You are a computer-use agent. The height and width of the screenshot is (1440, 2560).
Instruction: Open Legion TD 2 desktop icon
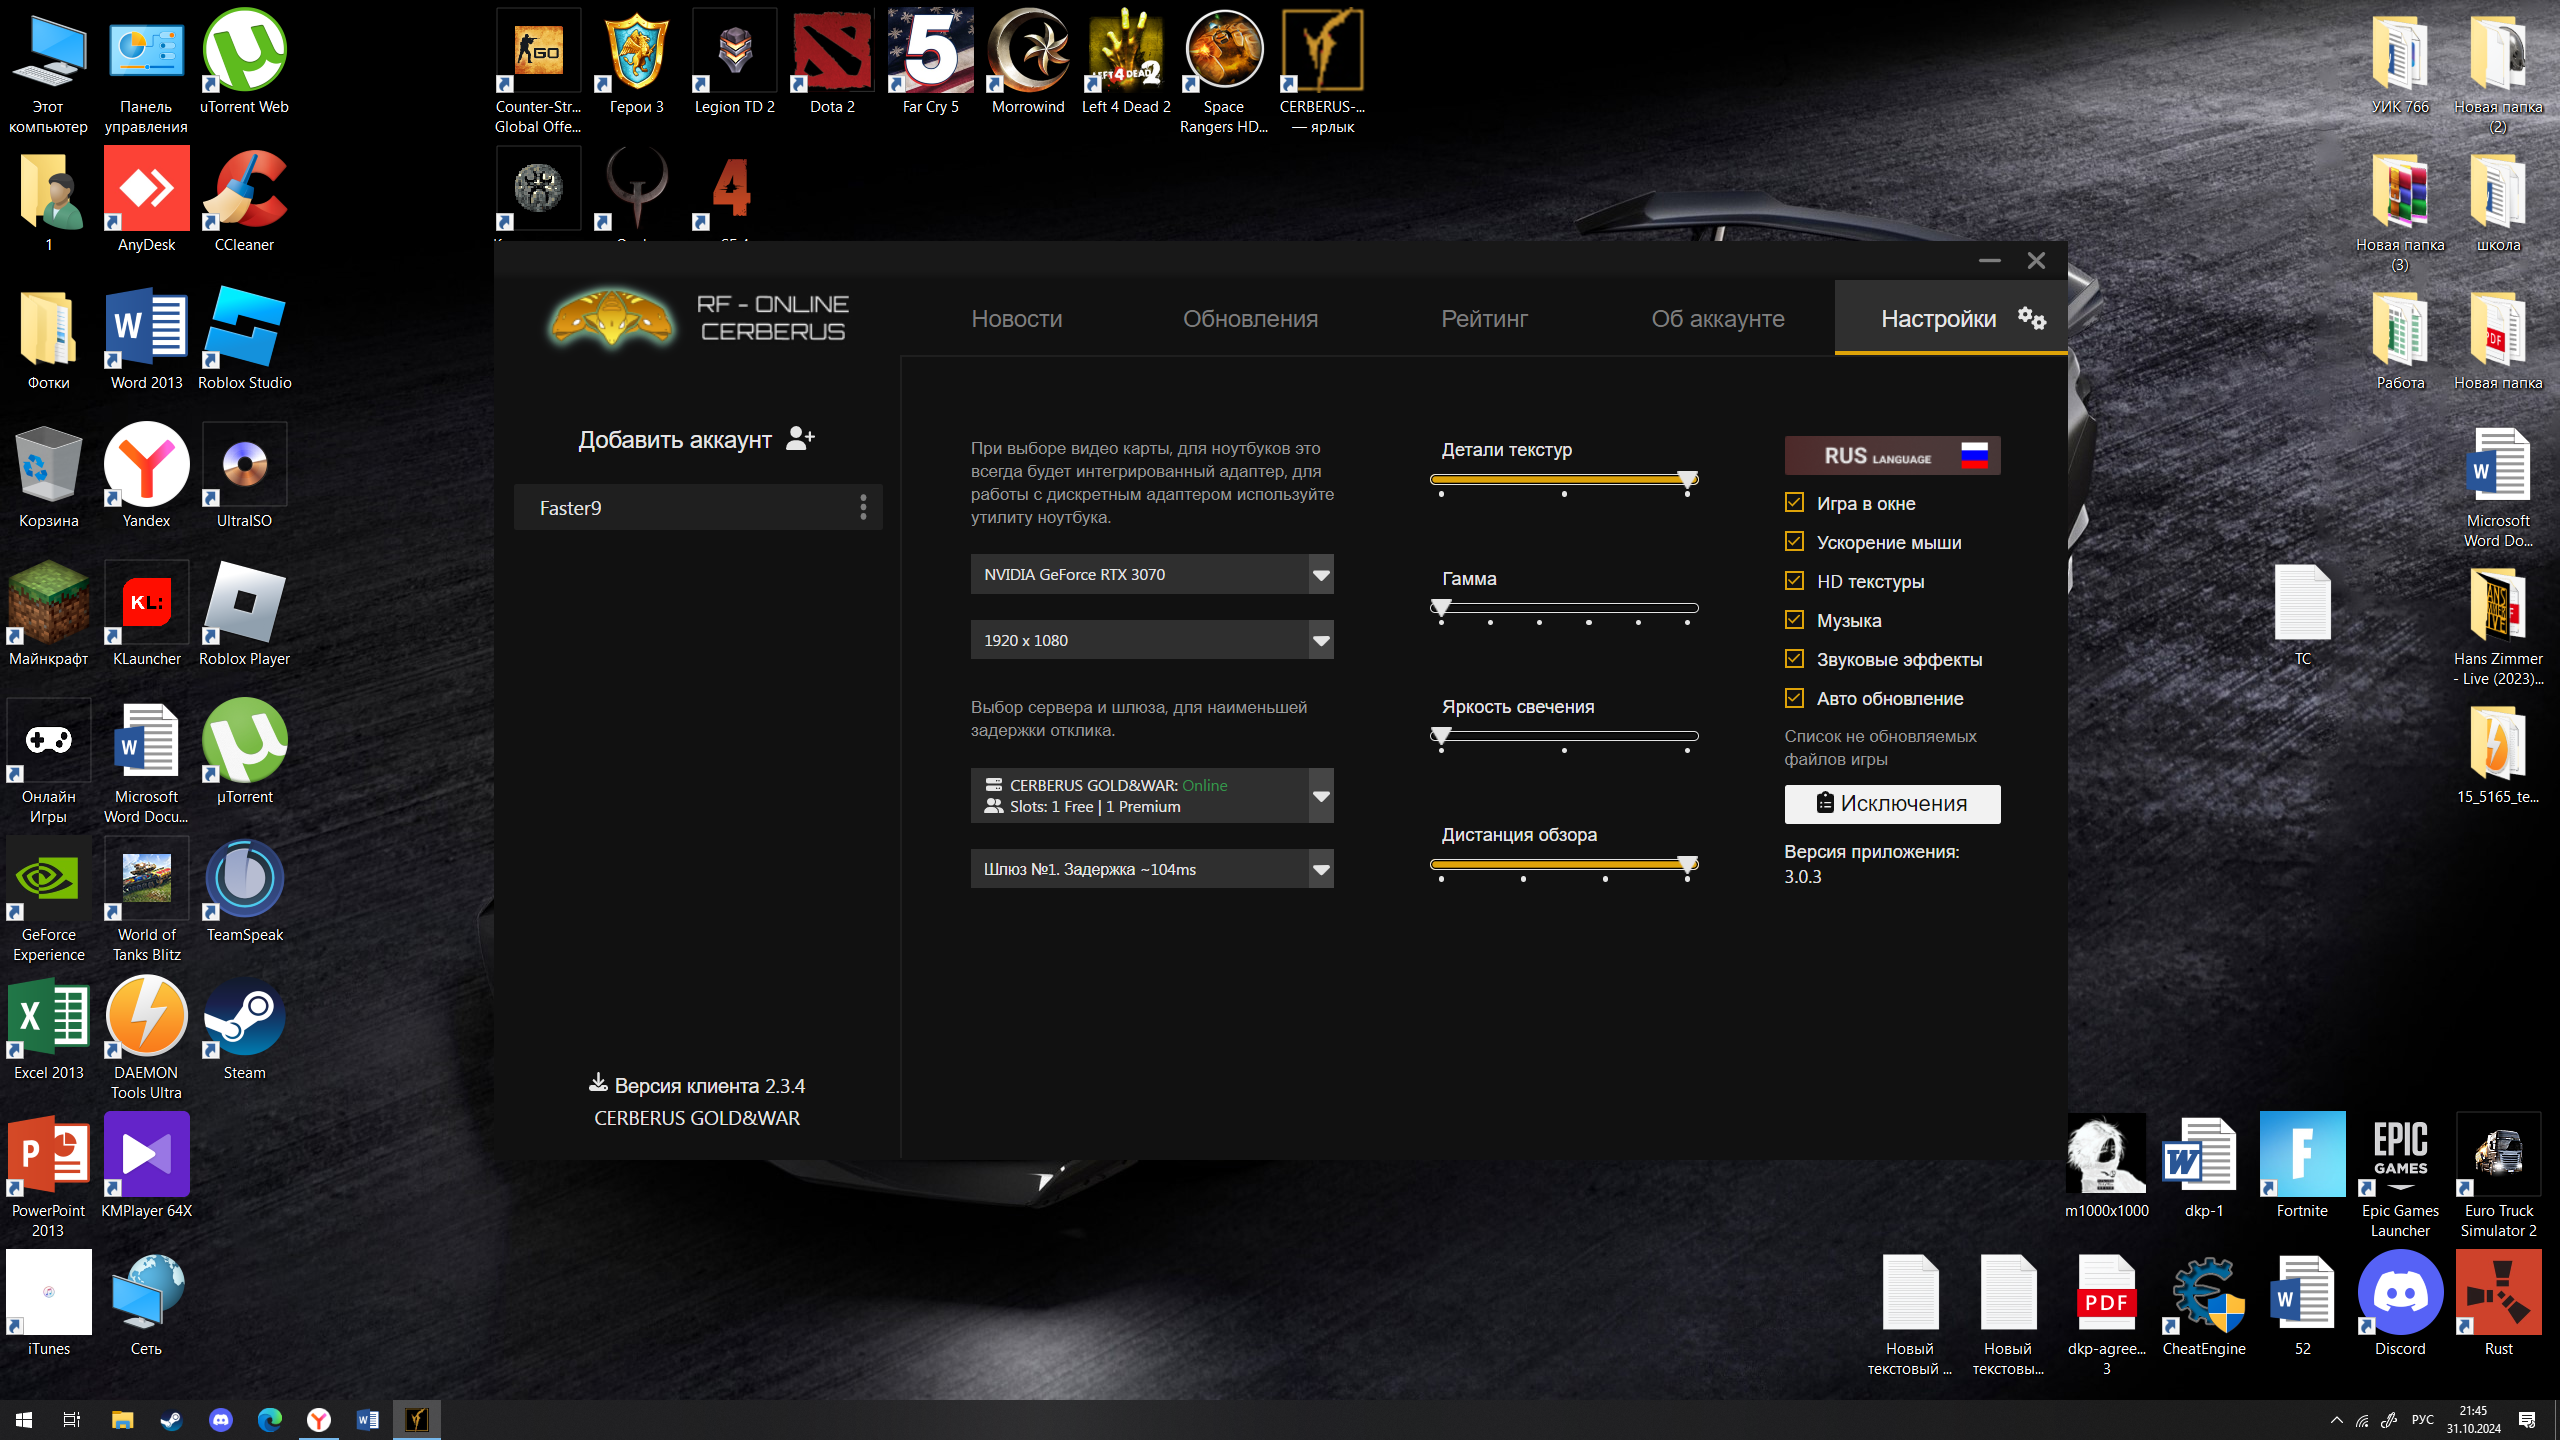(x=735, y=62)
